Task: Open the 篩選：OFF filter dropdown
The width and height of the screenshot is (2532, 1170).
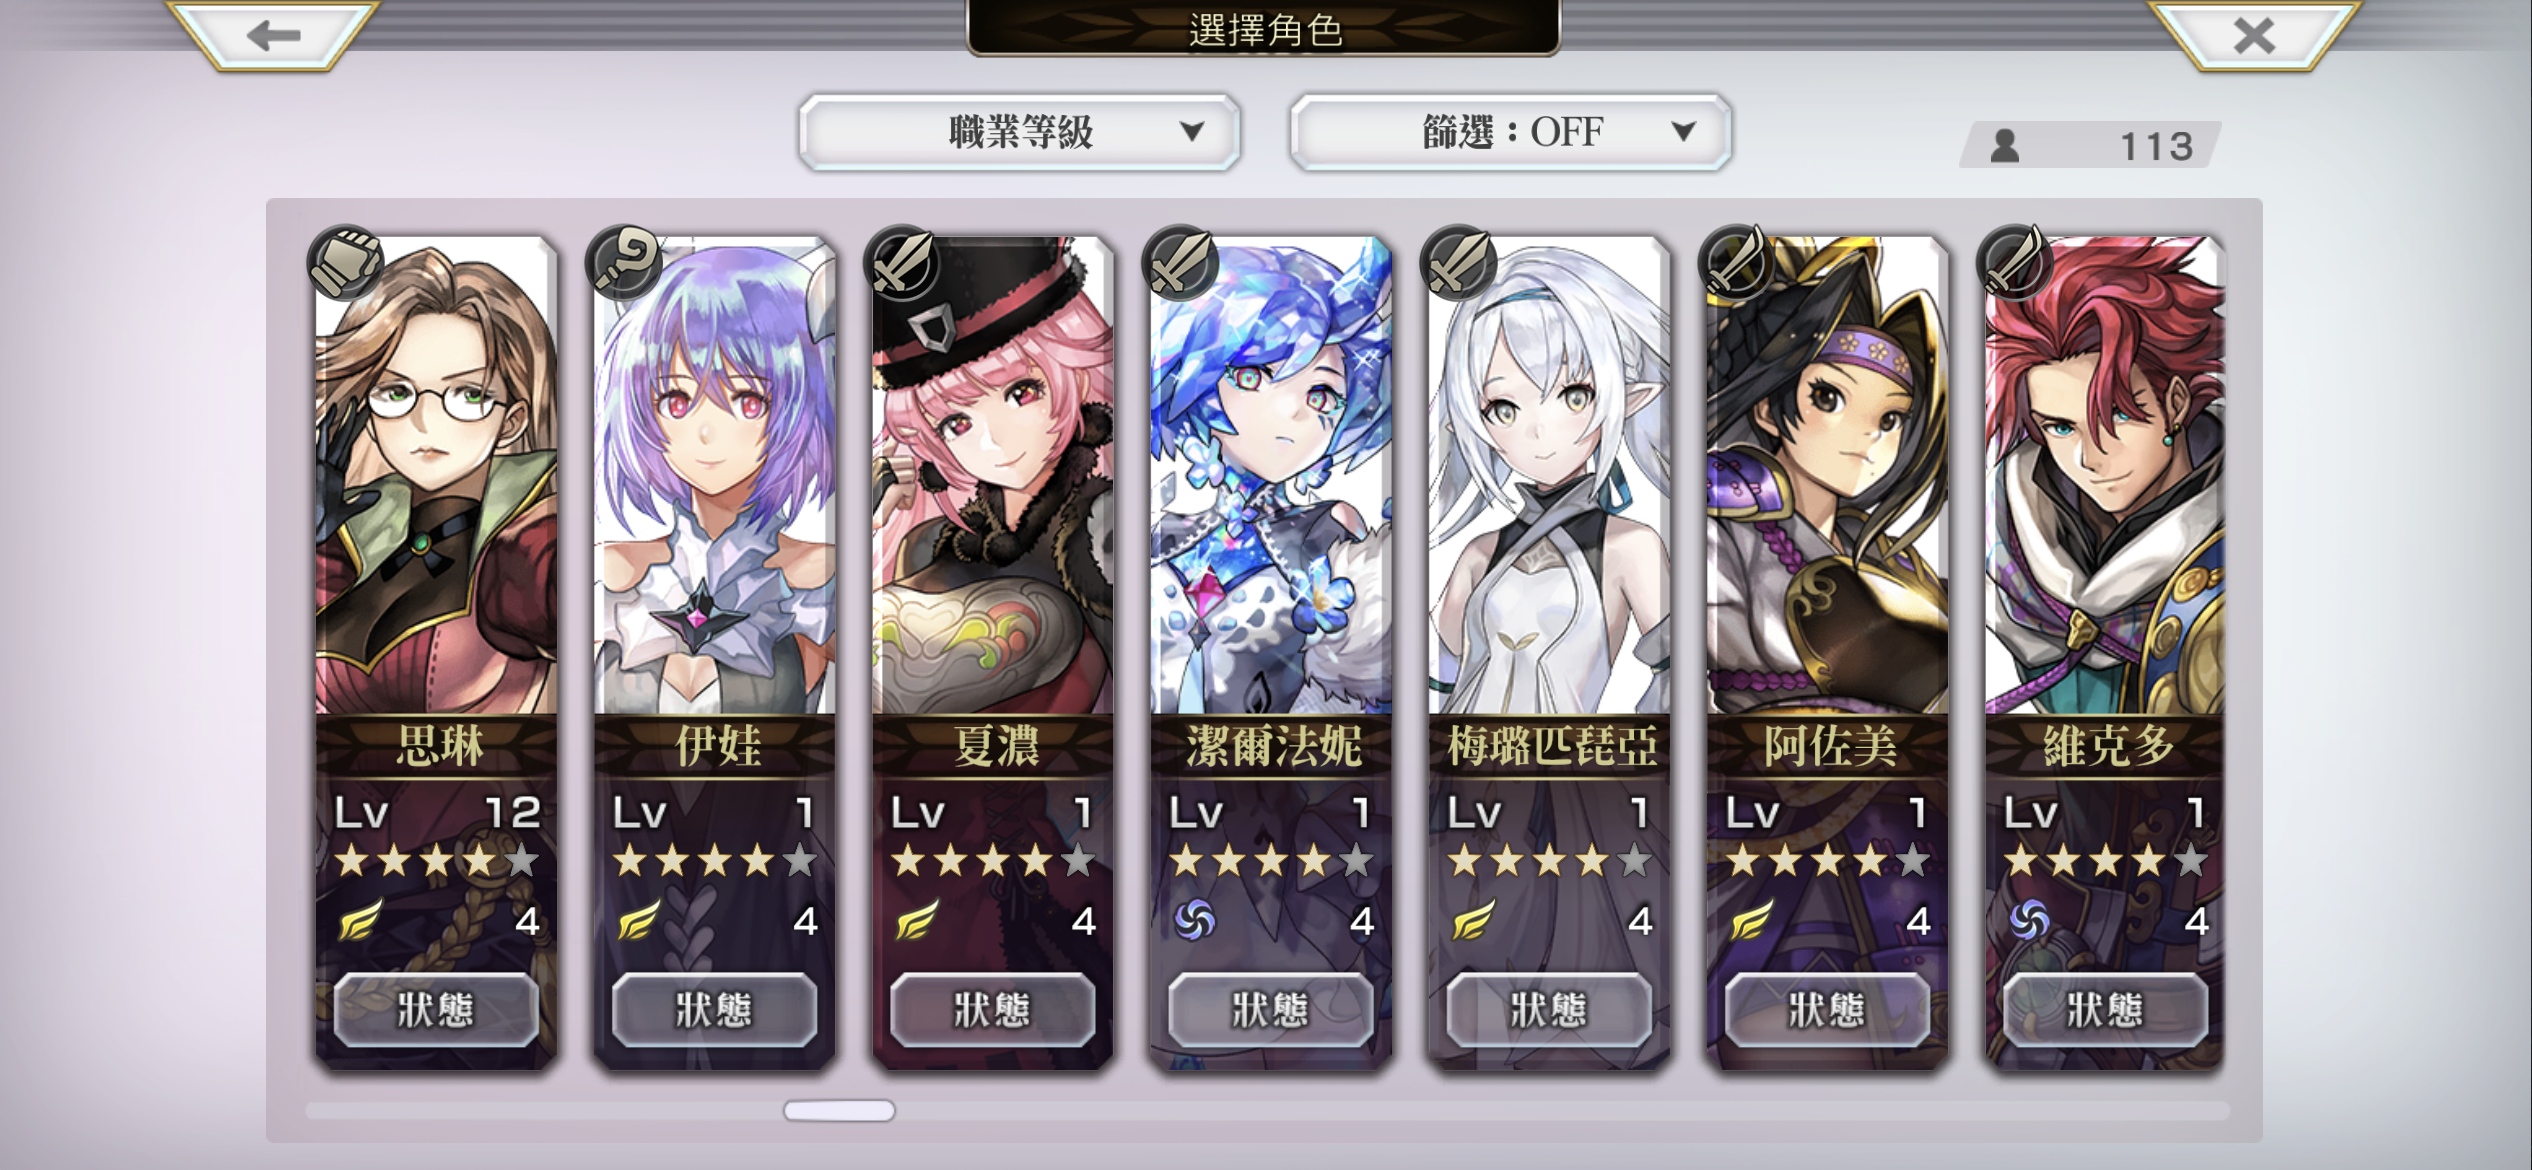Action: click(1511, 132)
